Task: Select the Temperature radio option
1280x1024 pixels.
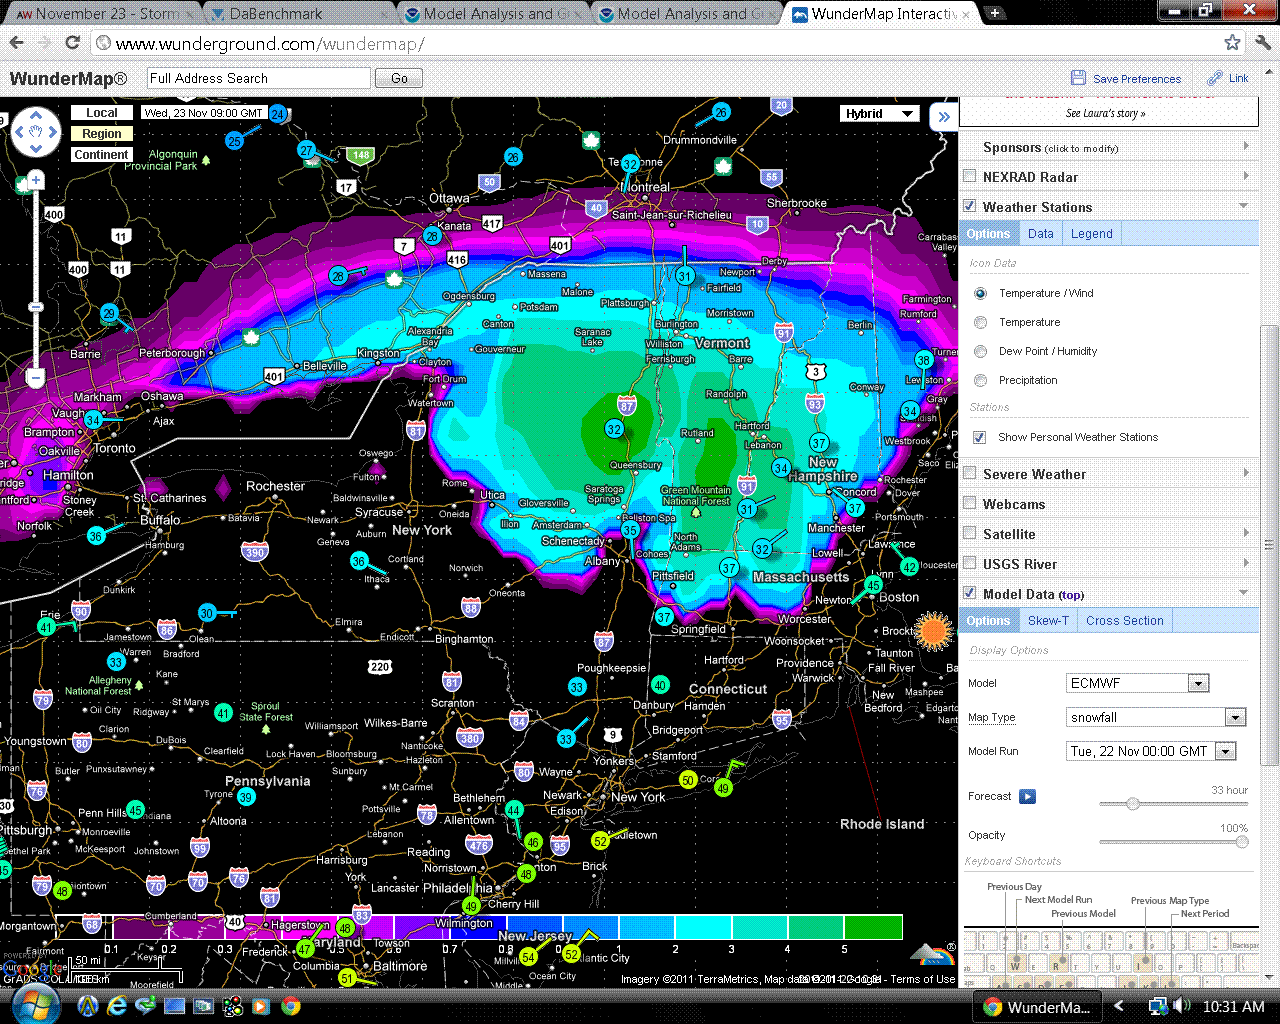Action: 980,322
